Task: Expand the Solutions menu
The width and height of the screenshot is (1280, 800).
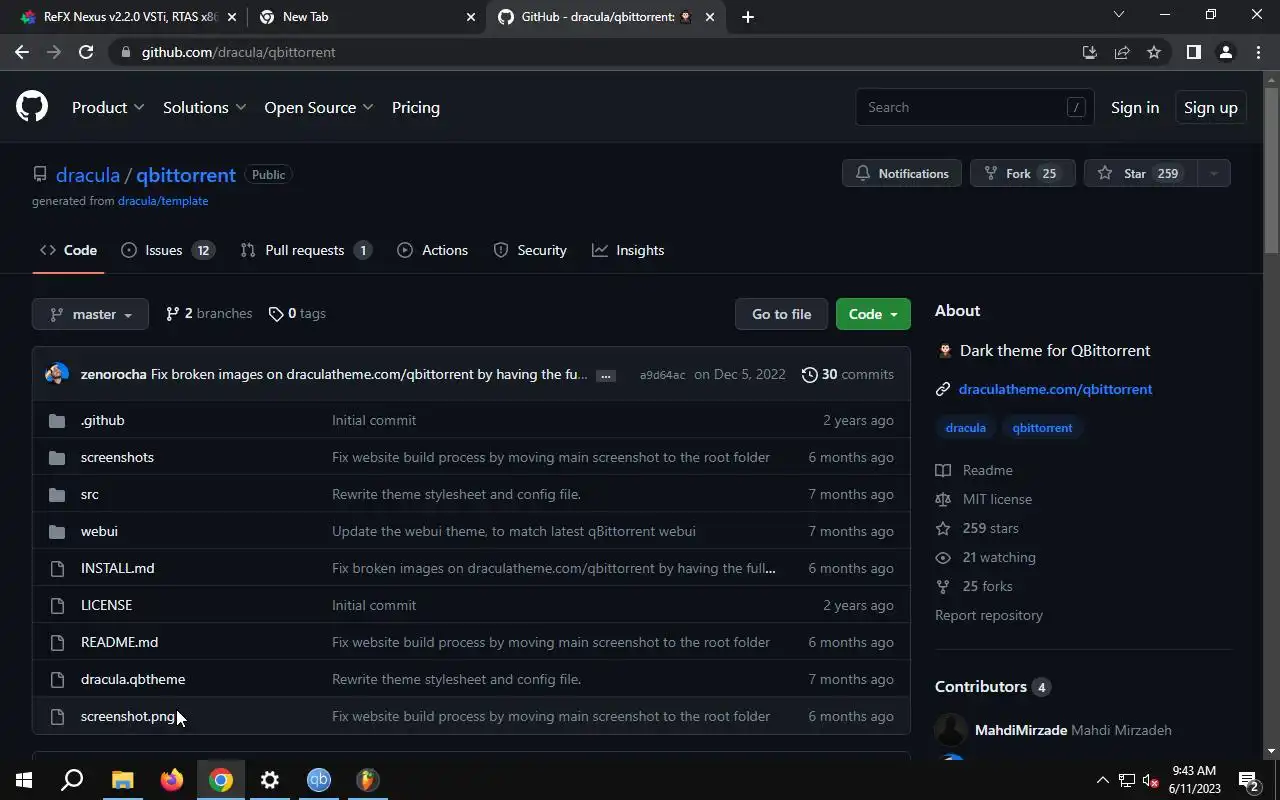Action: [205, 107]
